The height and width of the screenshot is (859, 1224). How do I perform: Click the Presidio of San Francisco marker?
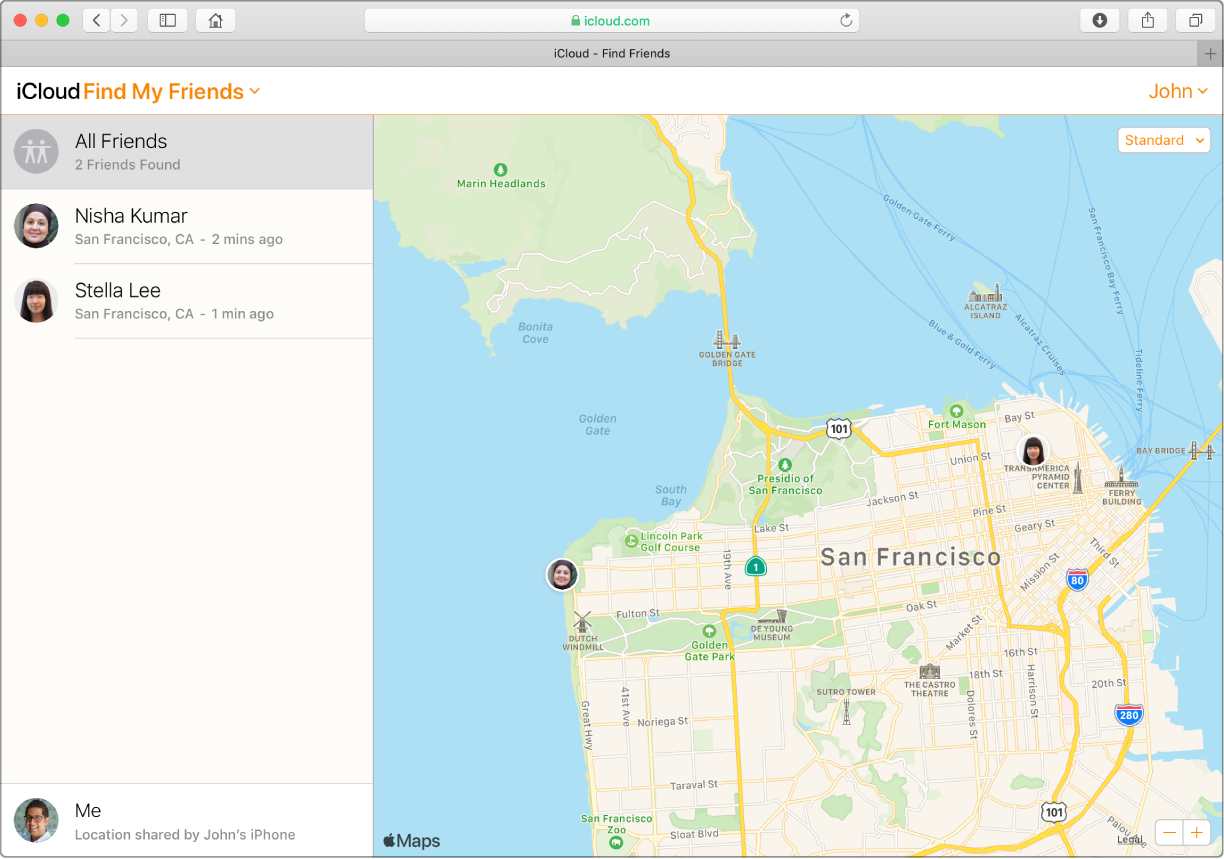pos(785,465)
